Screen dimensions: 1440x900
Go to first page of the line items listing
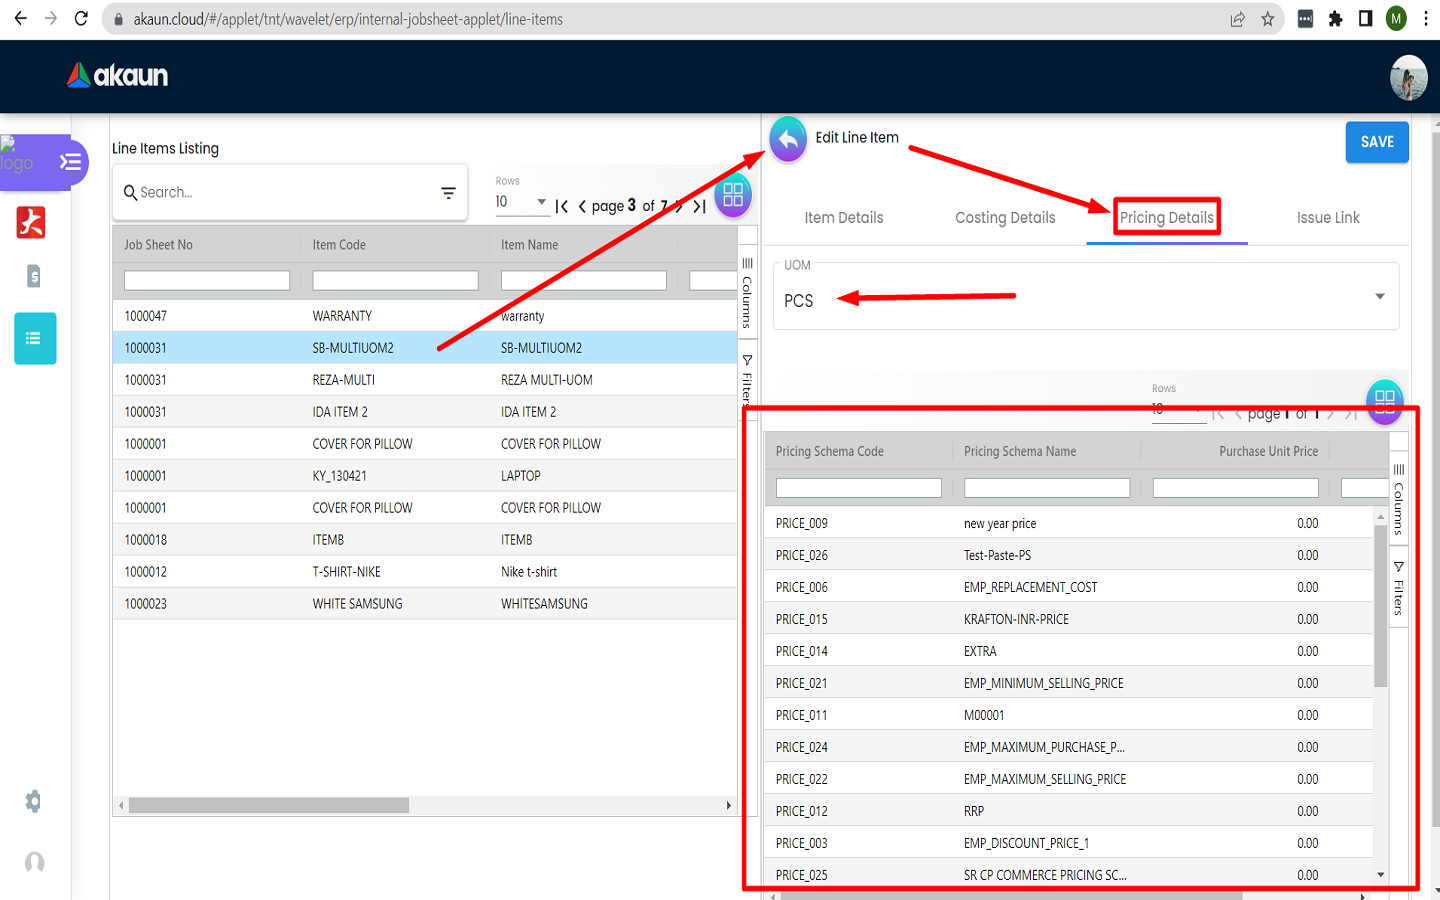(562, 206)
